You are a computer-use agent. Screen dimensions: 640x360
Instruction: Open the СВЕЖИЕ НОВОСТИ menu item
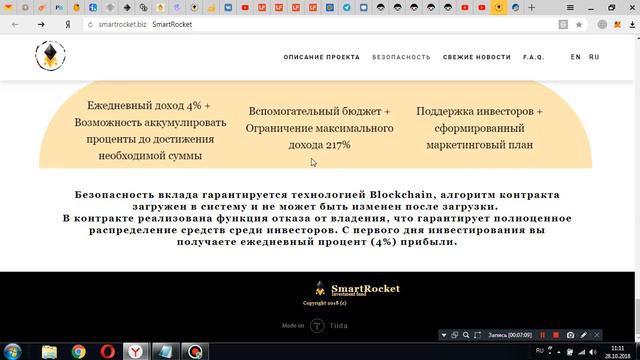tap(477, 57)
